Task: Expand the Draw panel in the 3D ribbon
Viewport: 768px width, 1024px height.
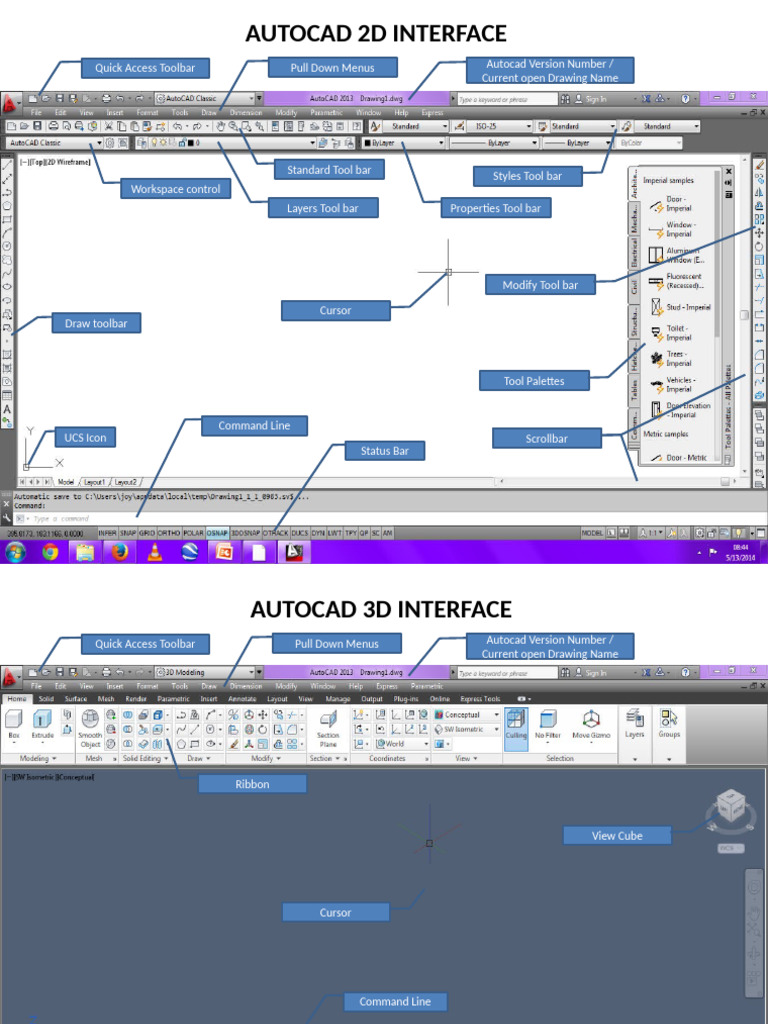Action: tap(199, 758)
